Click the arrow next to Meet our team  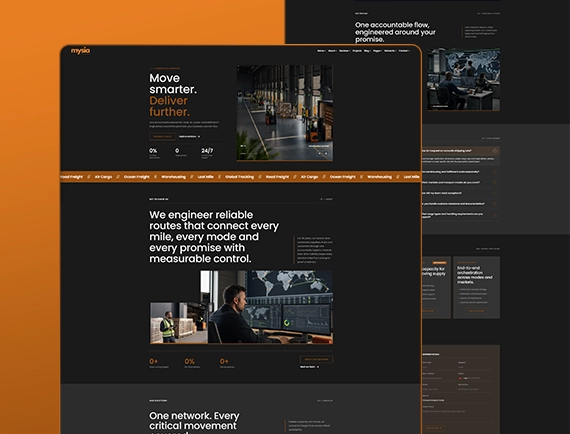(x=318, y=367)
